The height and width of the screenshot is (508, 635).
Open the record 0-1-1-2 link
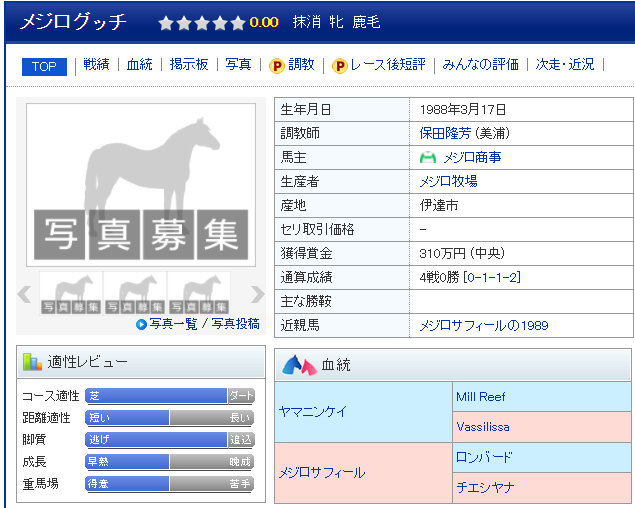point(492,277)
